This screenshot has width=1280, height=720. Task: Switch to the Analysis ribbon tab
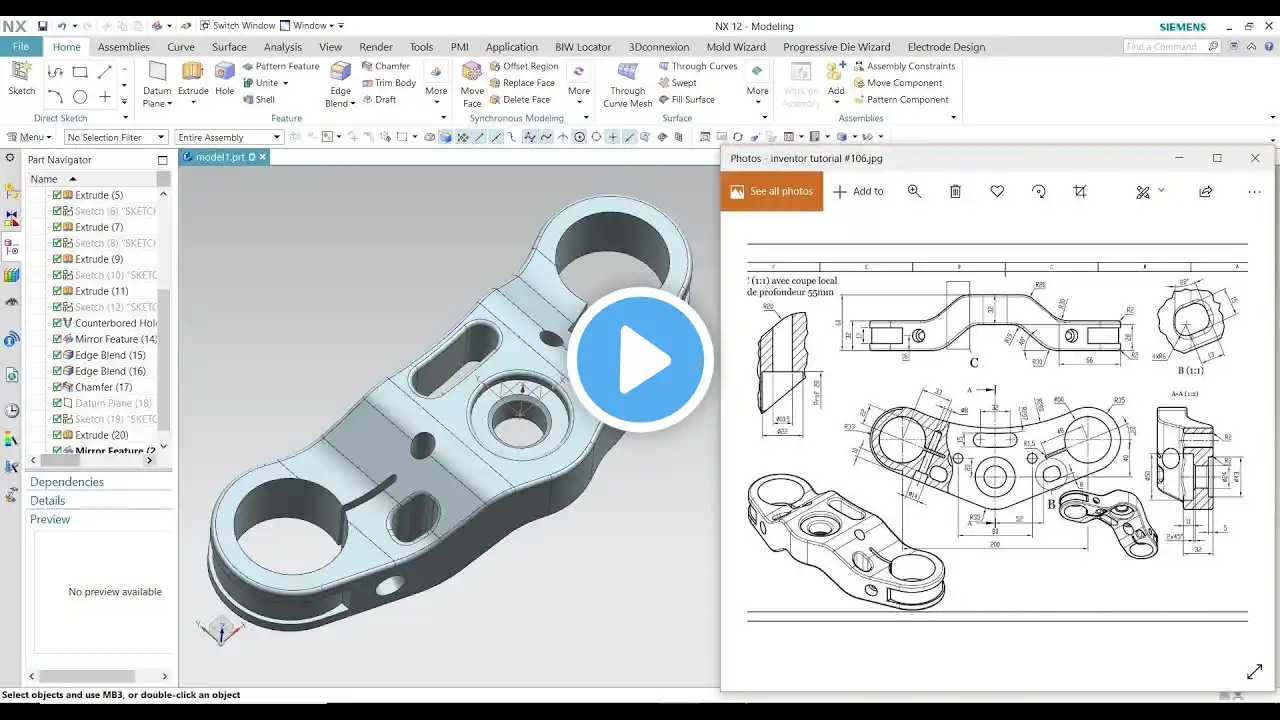(283, 47)
